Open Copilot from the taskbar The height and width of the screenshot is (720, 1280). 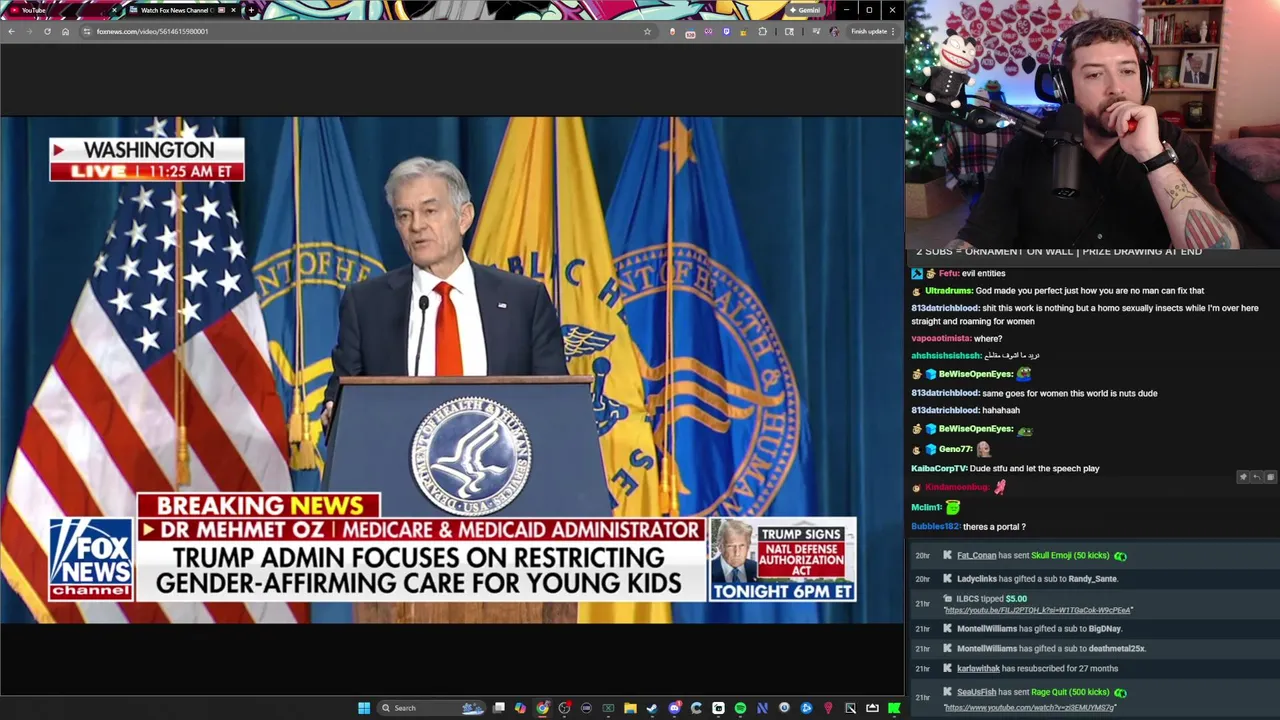(520, 708)
